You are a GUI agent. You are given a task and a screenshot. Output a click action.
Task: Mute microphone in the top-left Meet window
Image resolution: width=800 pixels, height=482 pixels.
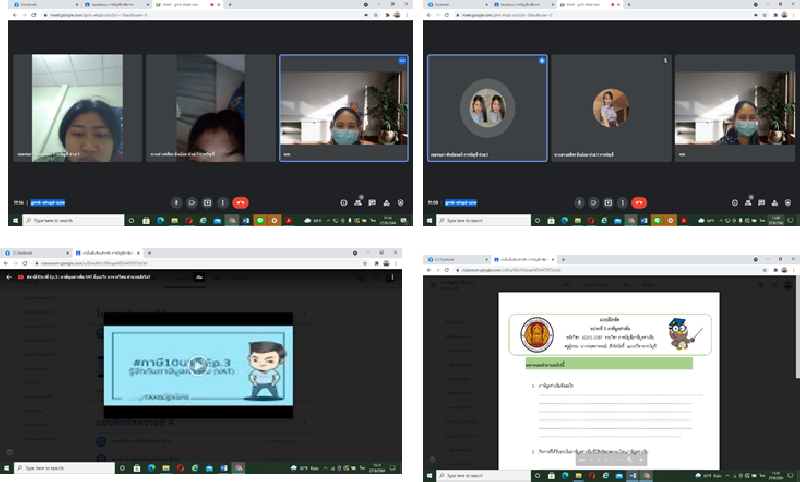click(x=176, y=201)
